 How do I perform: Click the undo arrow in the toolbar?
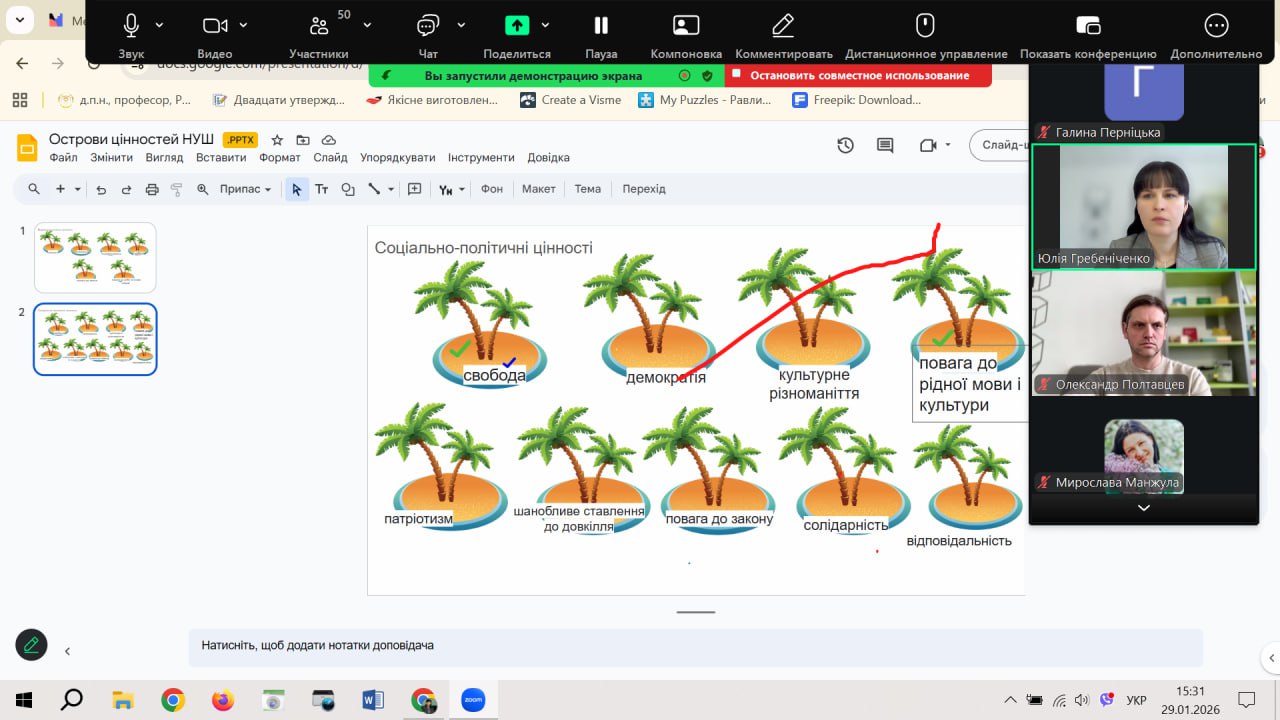(101, 189)
